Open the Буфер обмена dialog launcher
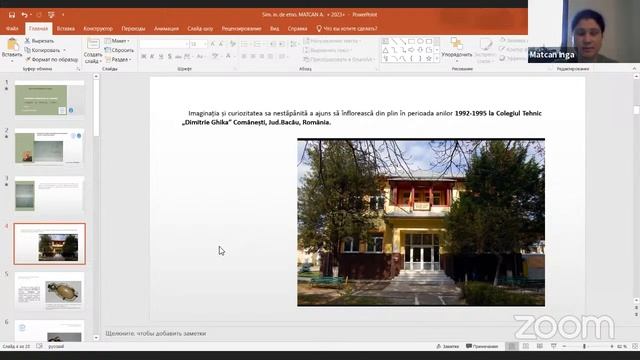This screenshot has width=640, height=360. pyautogui.click(x=78, y=69)
